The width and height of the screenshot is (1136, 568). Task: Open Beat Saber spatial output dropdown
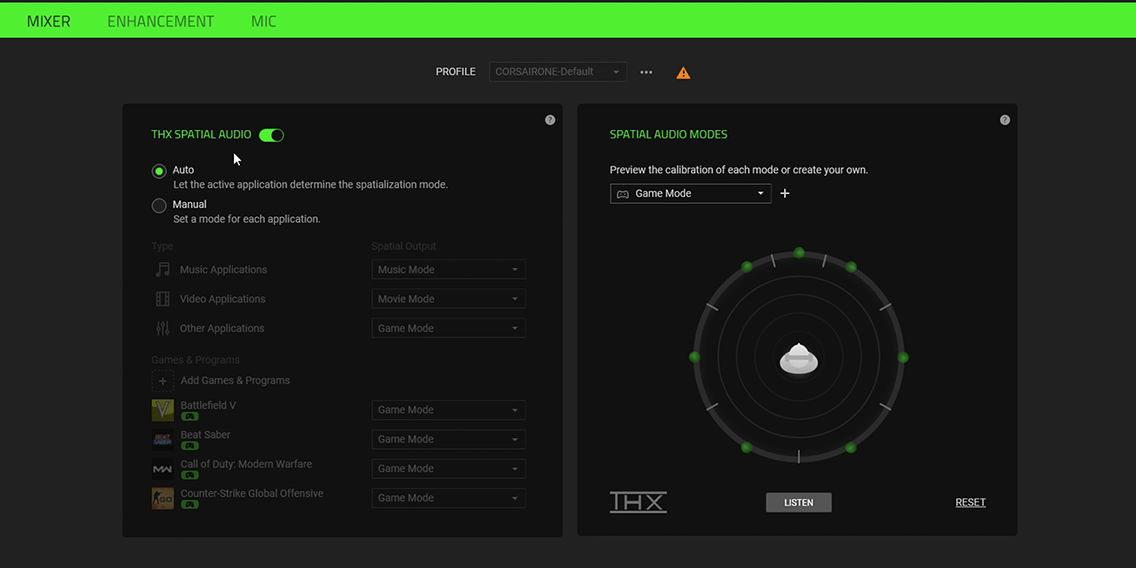point(448,439)
